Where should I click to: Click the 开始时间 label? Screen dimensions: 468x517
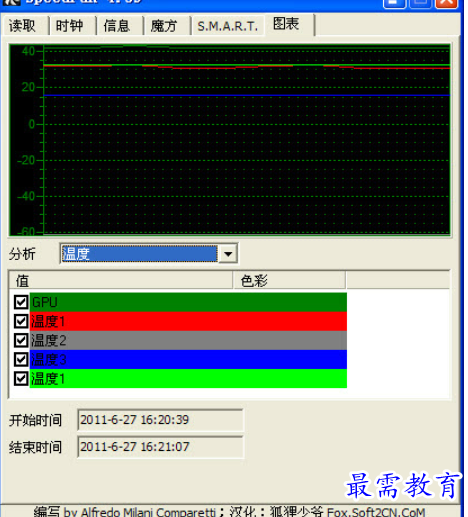click(35, 420)
